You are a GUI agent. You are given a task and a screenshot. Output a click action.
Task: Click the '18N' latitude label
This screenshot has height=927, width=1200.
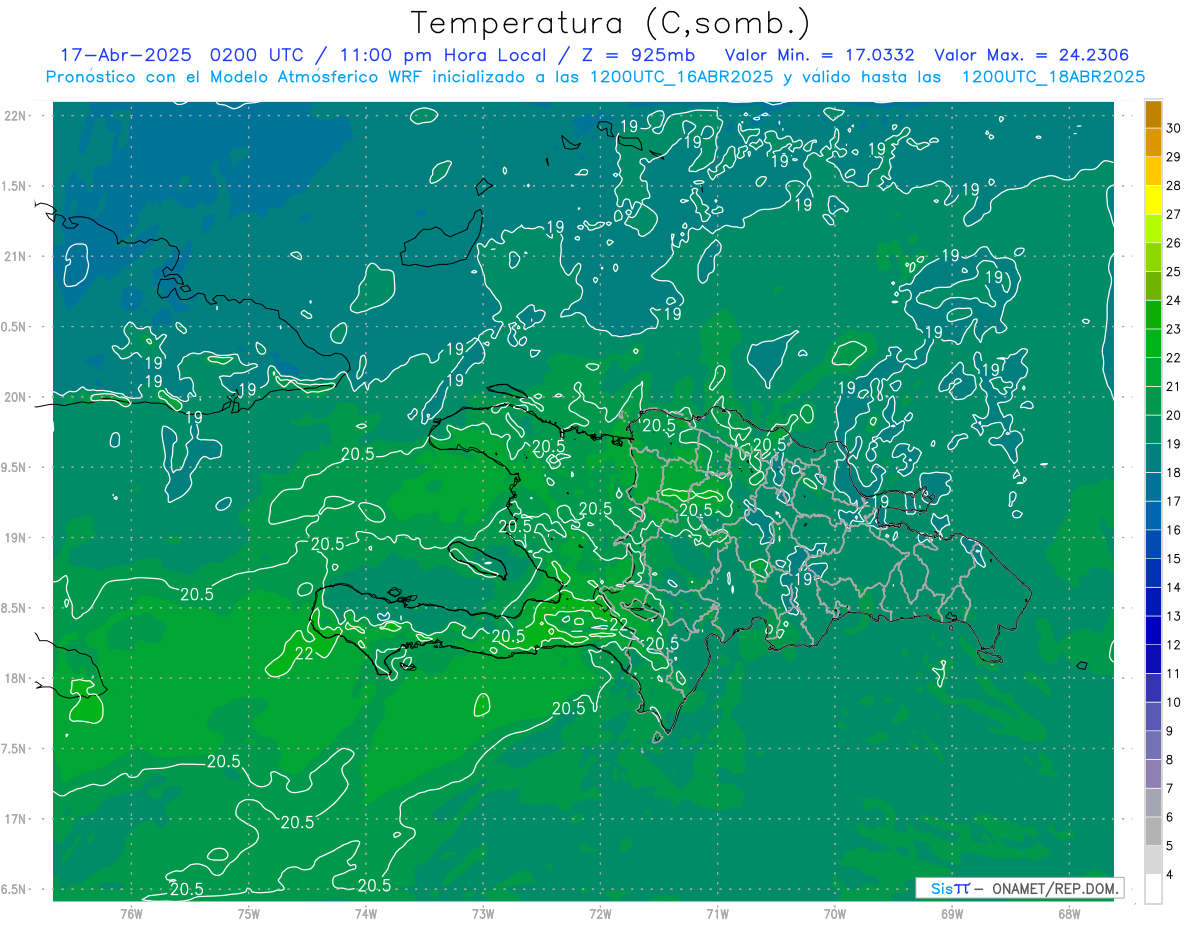16,678
